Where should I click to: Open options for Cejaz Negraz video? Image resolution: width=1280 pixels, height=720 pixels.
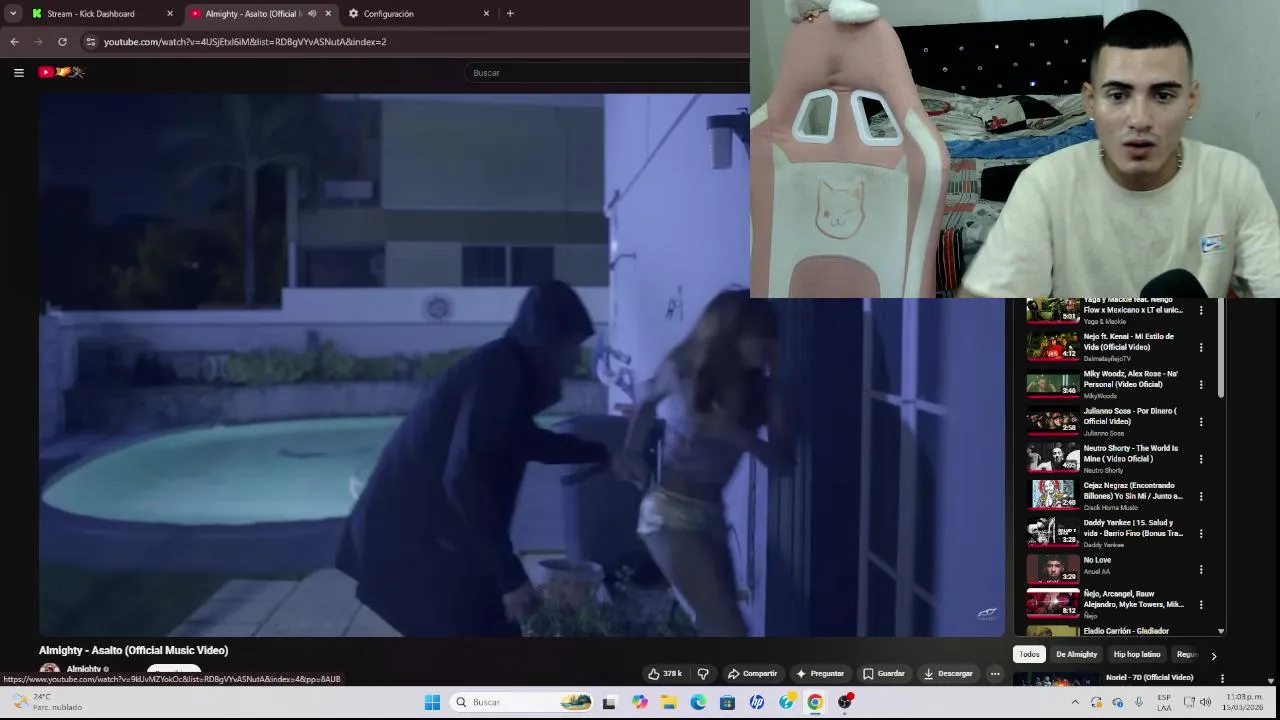click(1201, 496)
